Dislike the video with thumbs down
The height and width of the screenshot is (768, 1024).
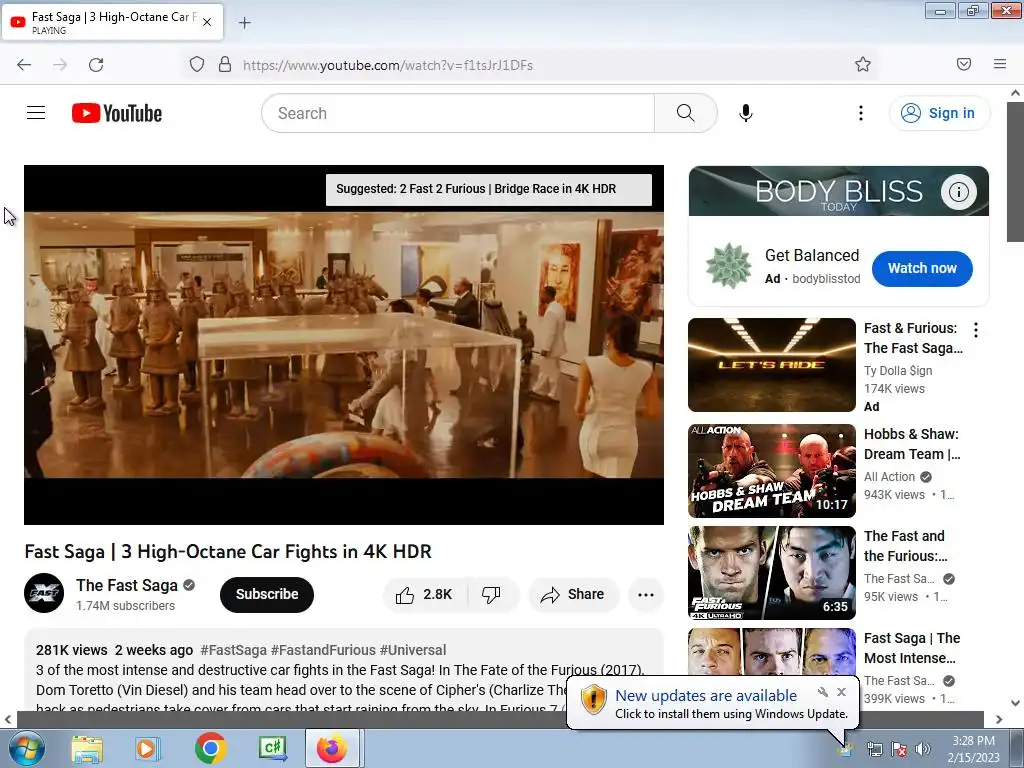492,594
